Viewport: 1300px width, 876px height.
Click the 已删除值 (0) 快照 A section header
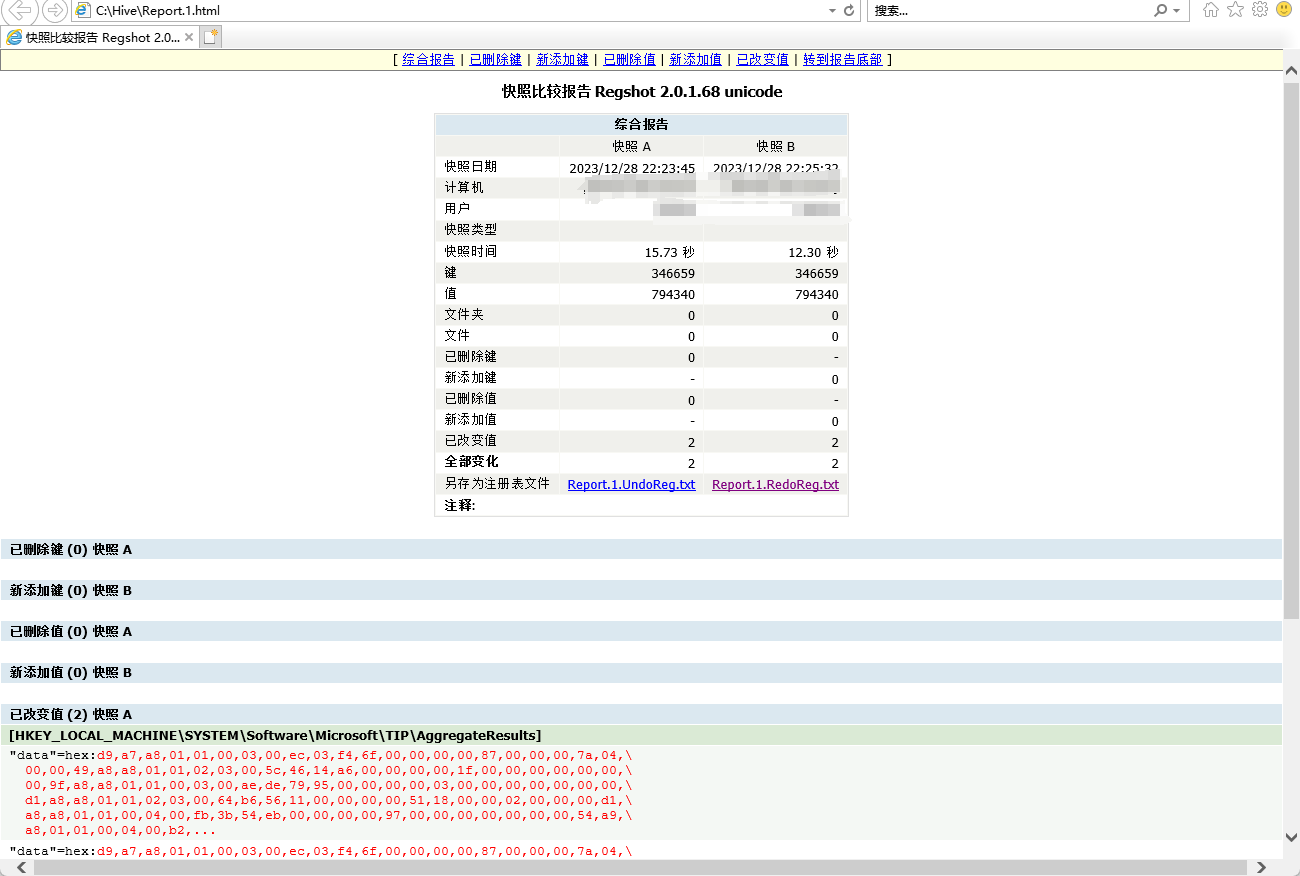[641, 632]
